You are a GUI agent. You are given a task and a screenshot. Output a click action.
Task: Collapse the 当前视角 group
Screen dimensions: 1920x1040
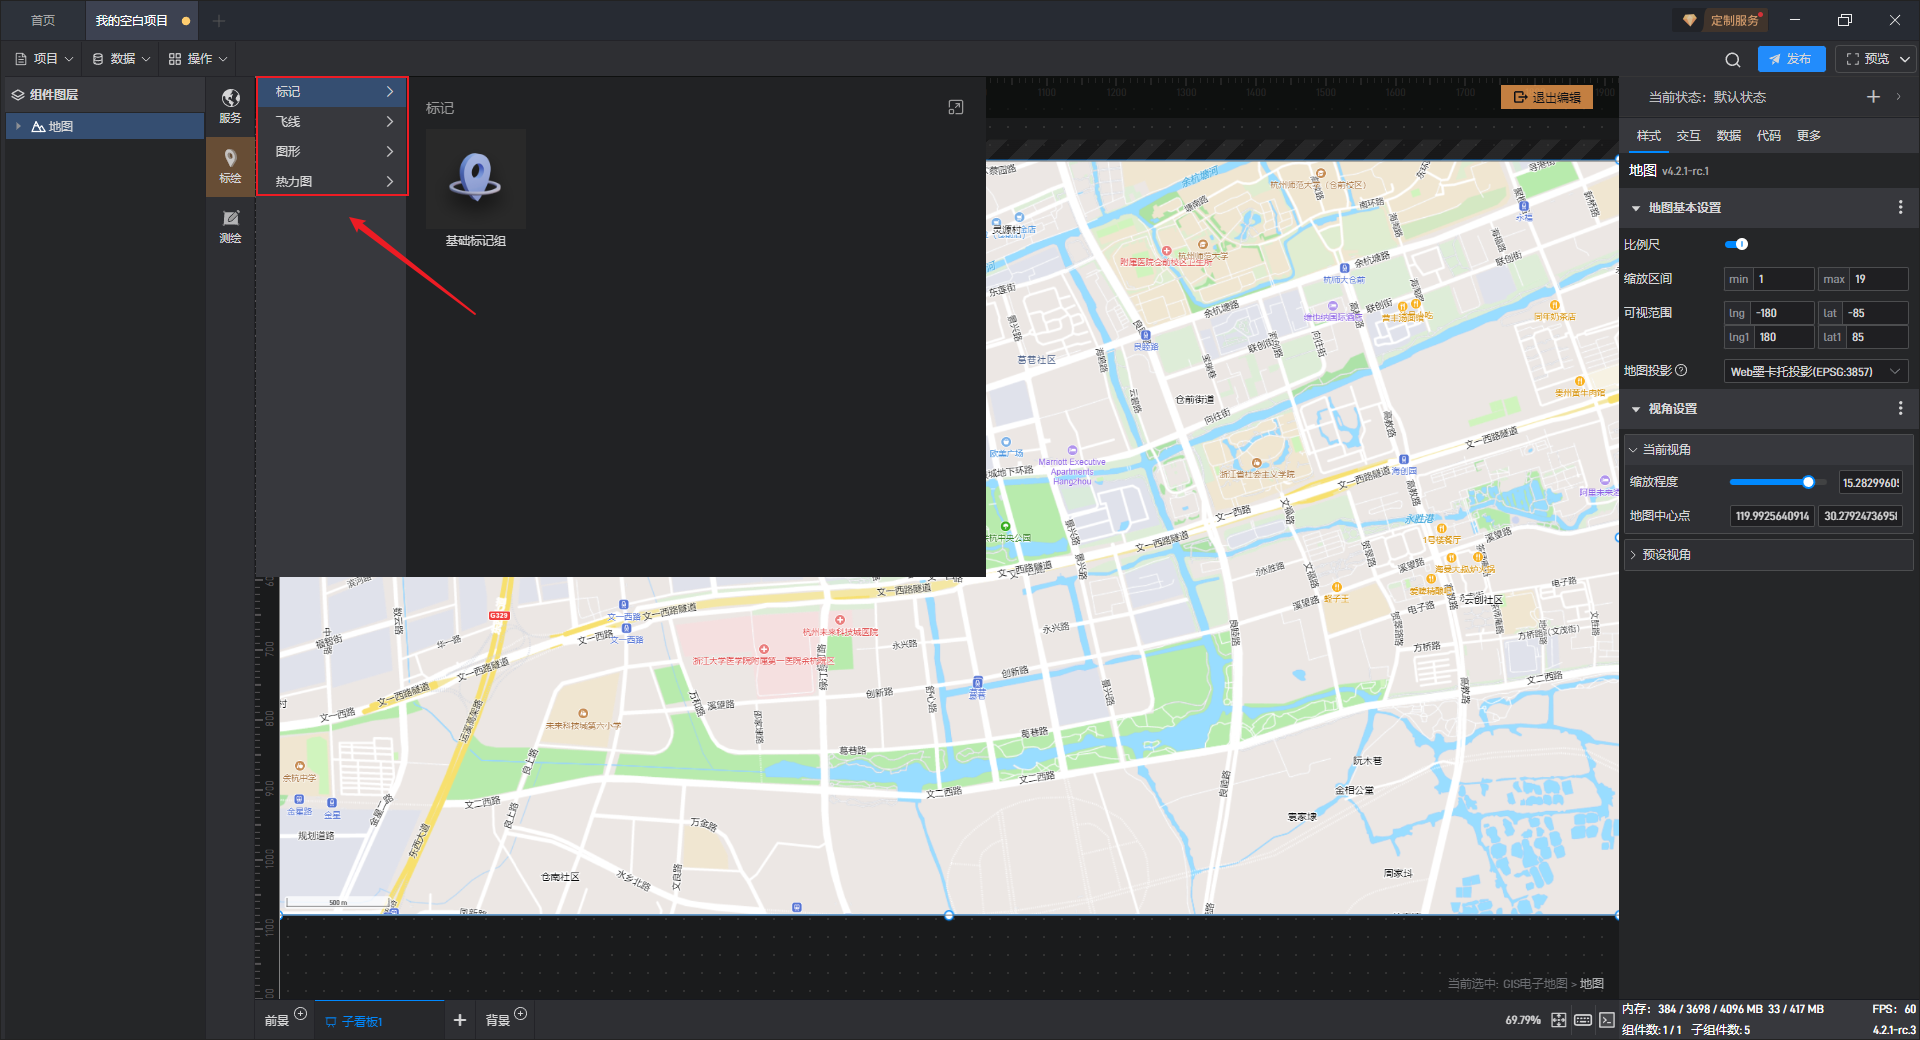[x=1633, y=450]
